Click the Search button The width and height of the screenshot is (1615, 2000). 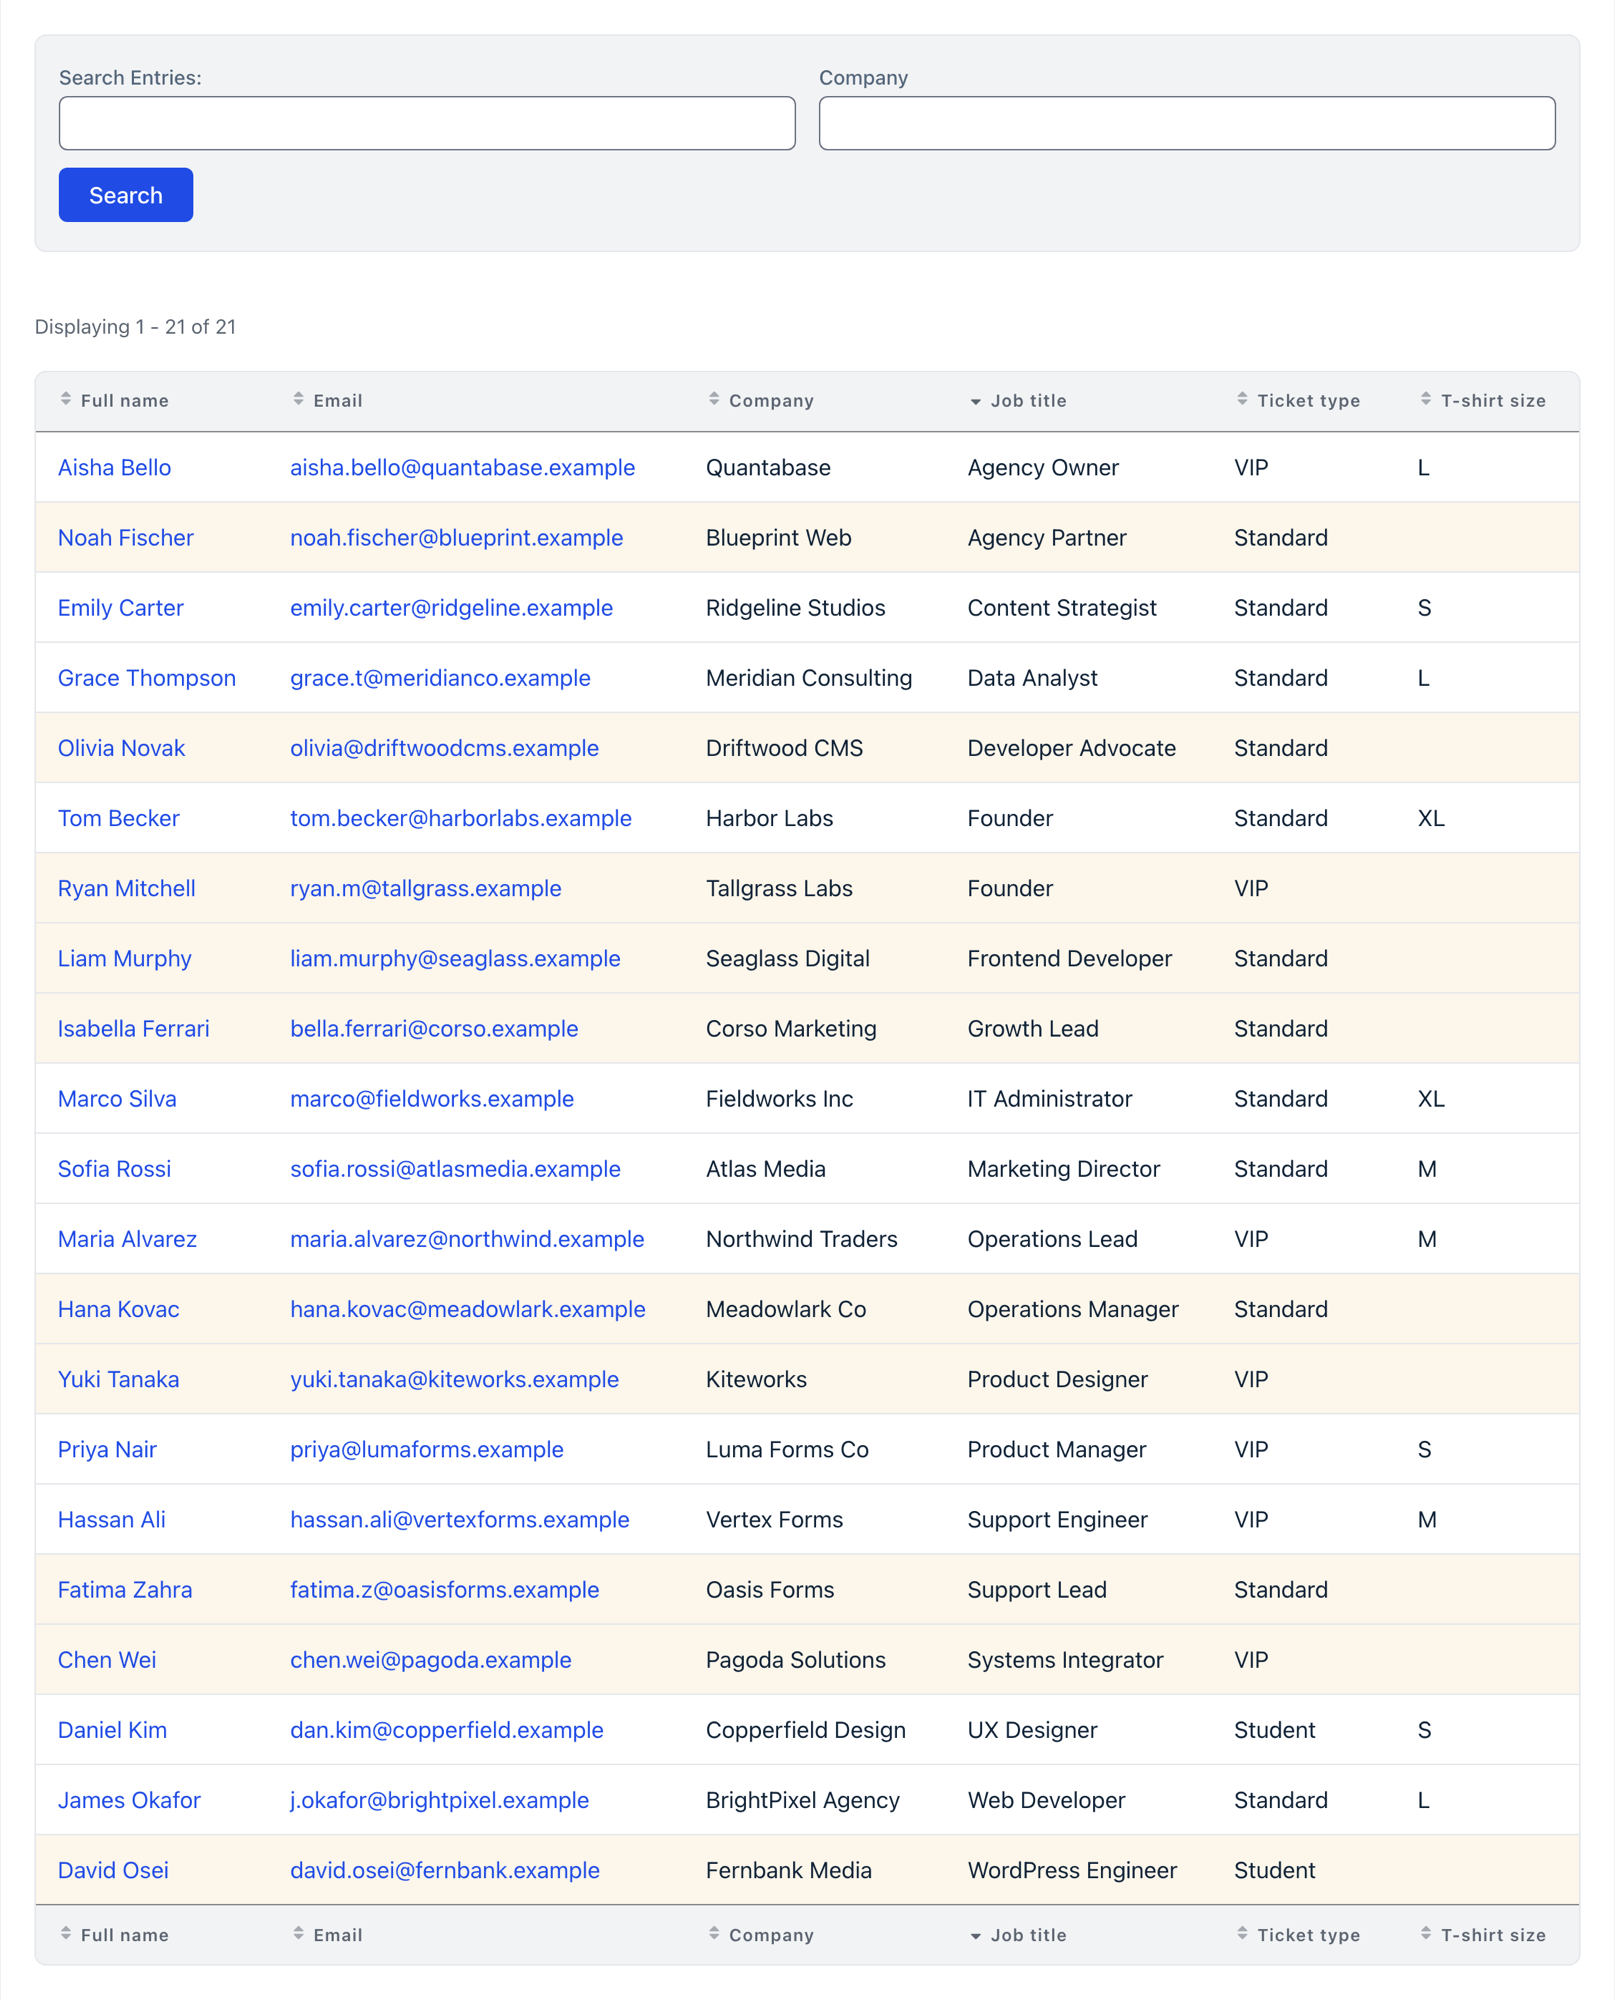pyautogui.click(x=126, y=195)
